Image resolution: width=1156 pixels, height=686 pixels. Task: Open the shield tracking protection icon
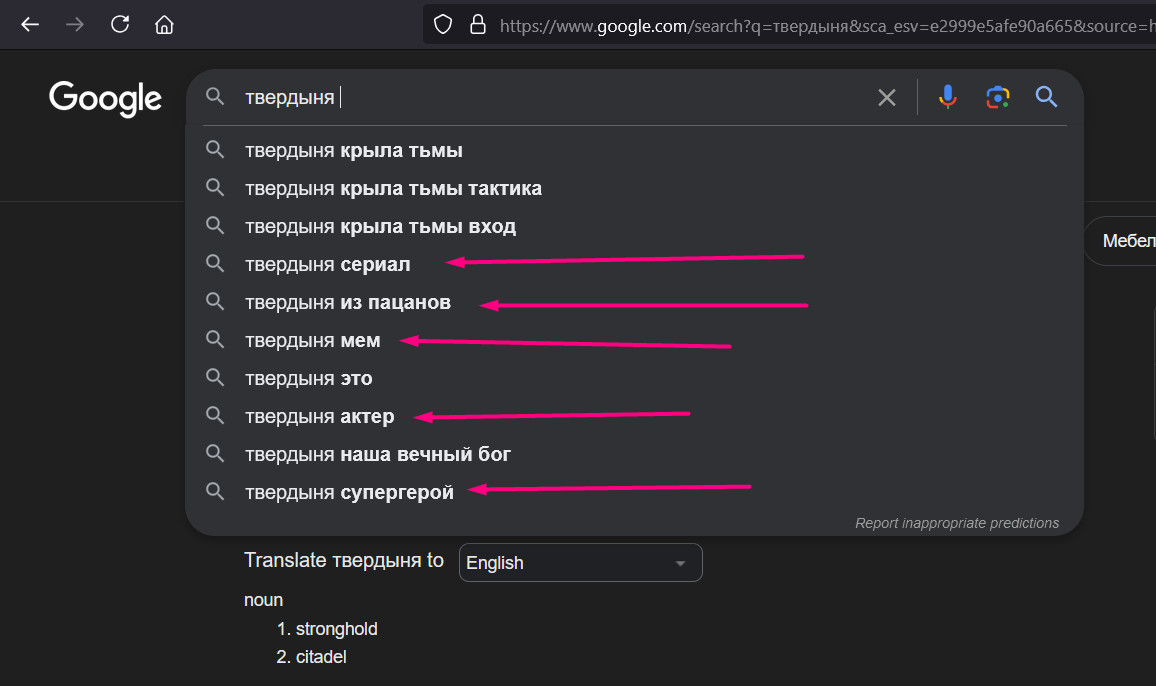tap(442, 24)
